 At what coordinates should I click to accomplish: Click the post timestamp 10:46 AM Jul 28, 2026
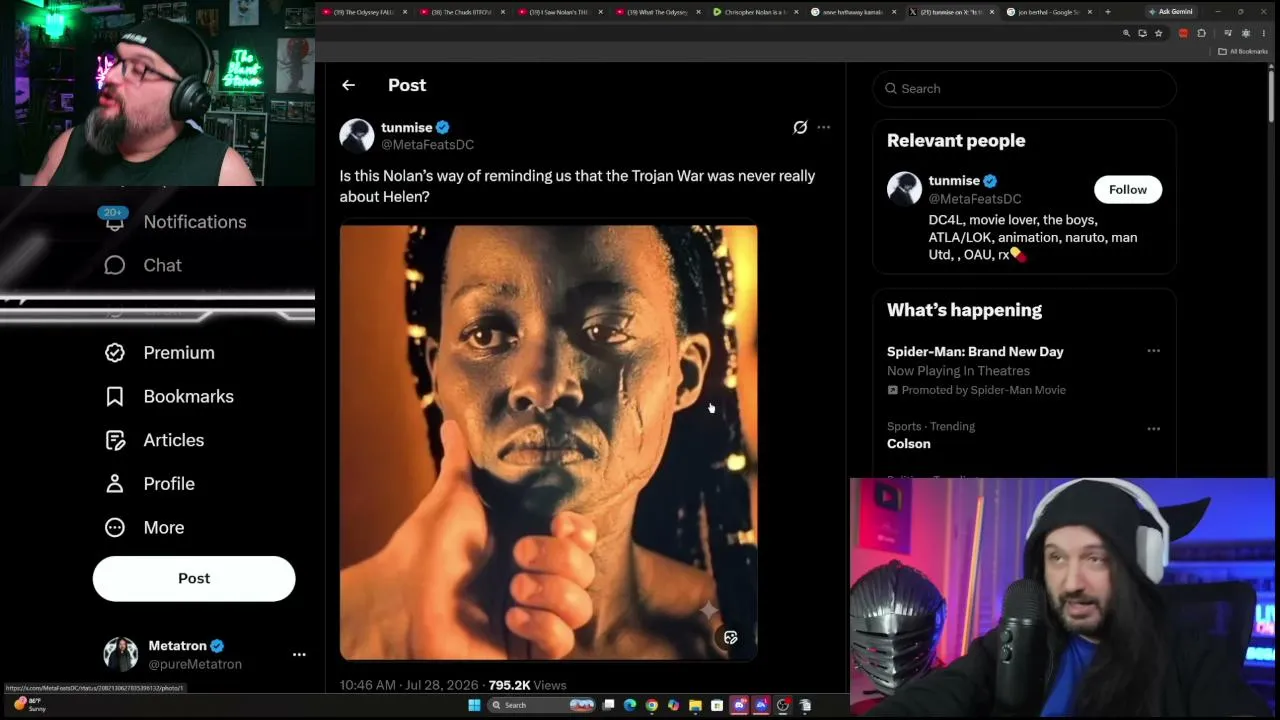(x=409, y=685)
